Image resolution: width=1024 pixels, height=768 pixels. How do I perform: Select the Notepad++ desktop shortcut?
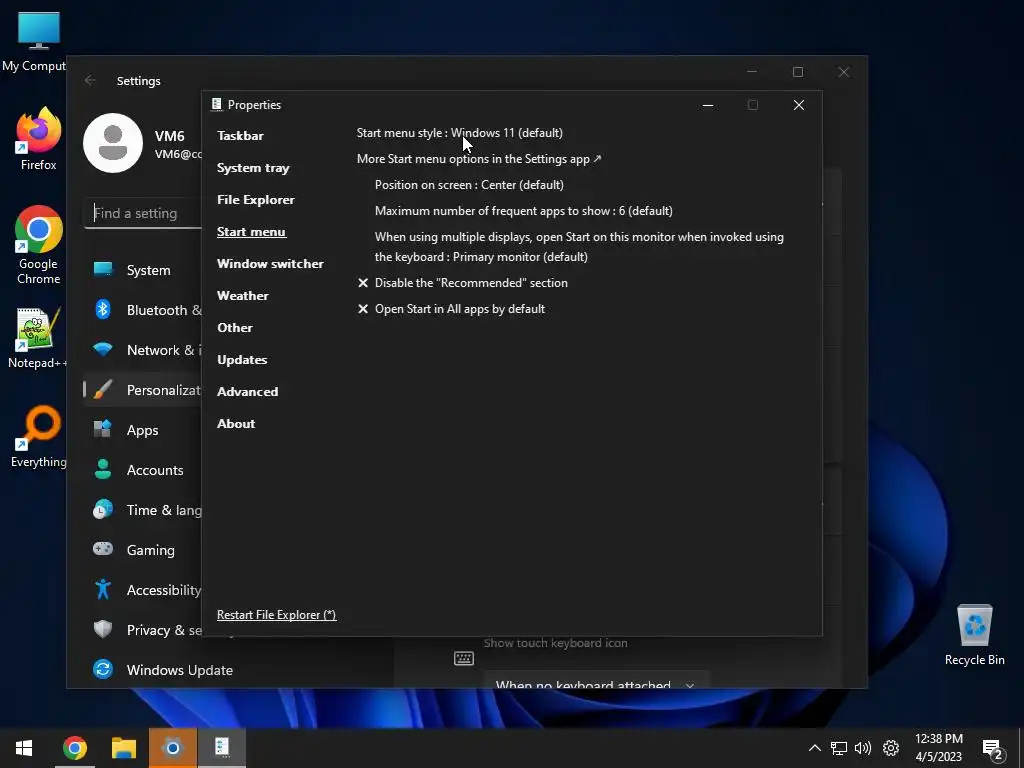click(x=38, y=338)
